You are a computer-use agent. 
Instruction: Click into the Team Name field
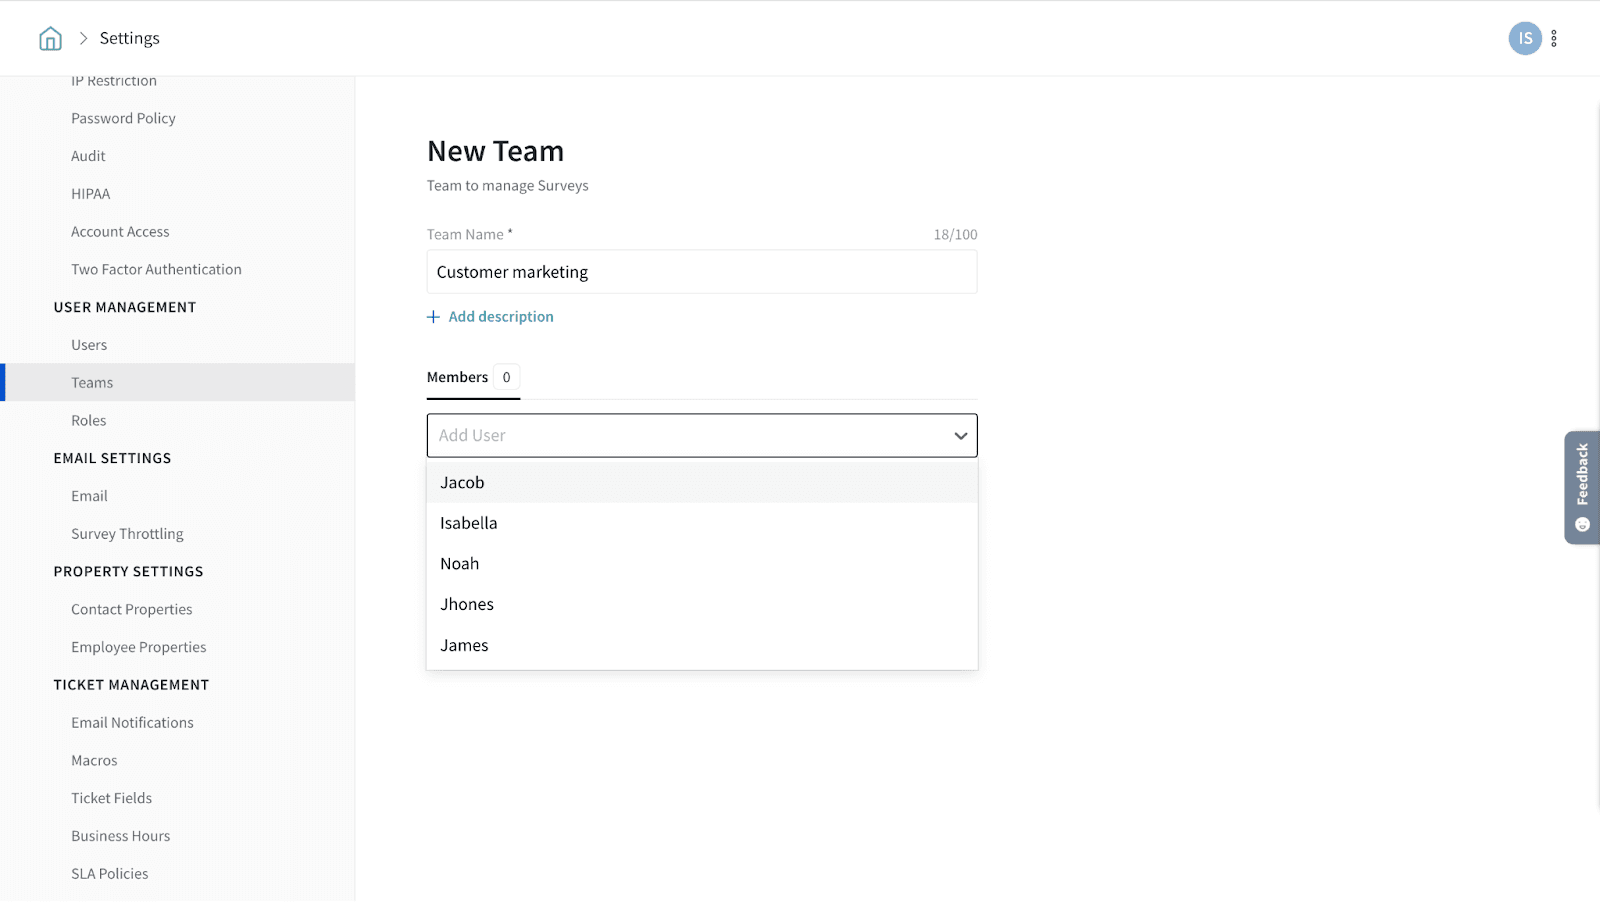[701, 272]
